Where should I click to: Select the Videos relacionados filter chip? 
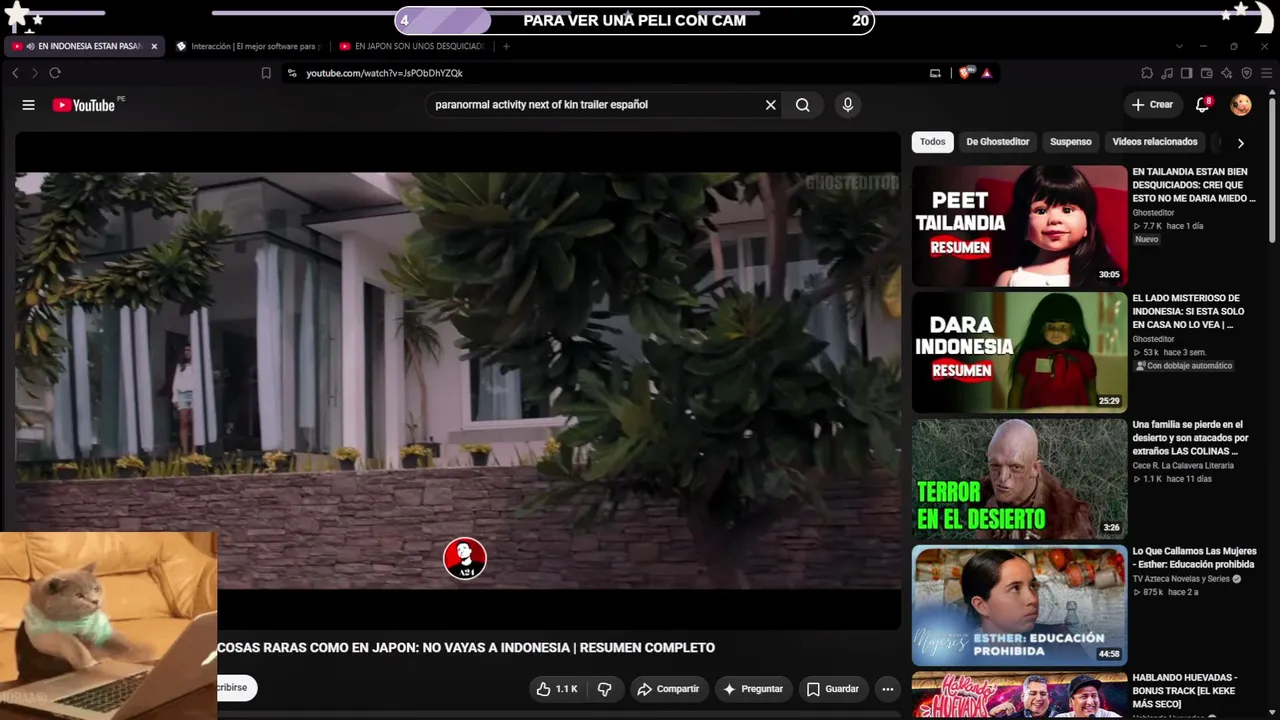(1155, 142)
